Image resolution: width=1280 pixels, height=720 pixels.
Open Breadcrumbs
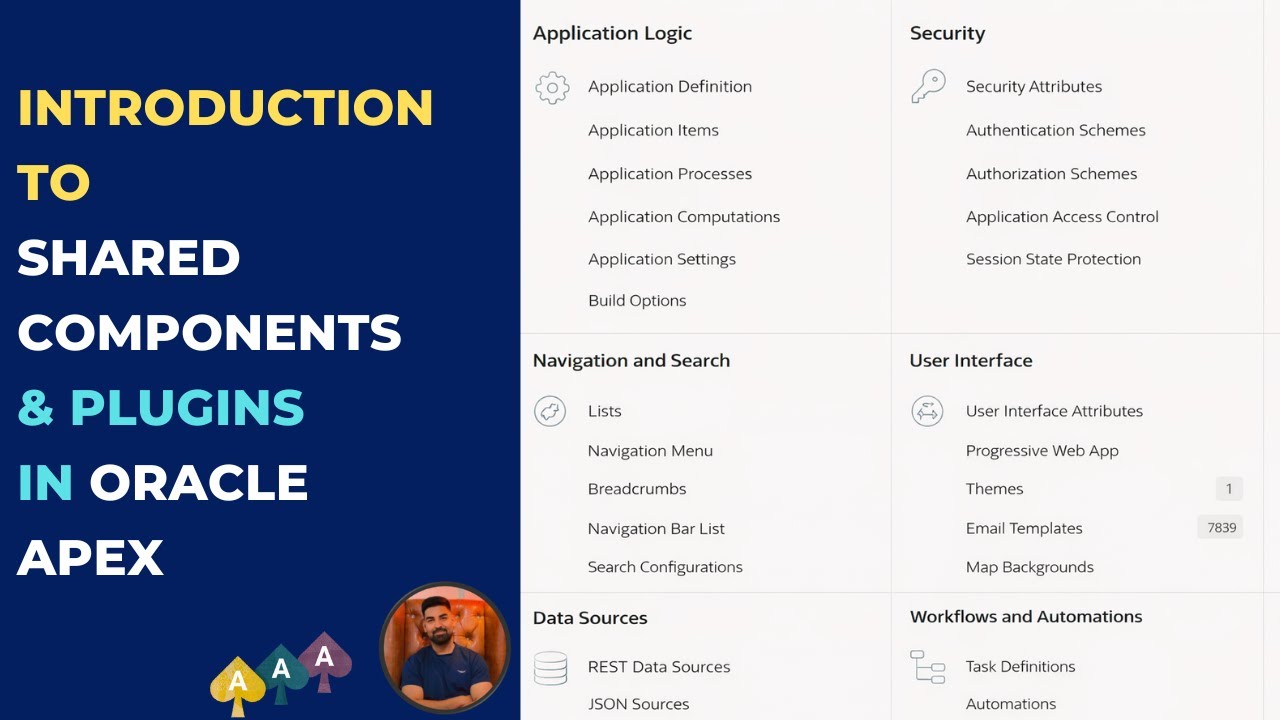pyautogui.click(x=637, y=489)
